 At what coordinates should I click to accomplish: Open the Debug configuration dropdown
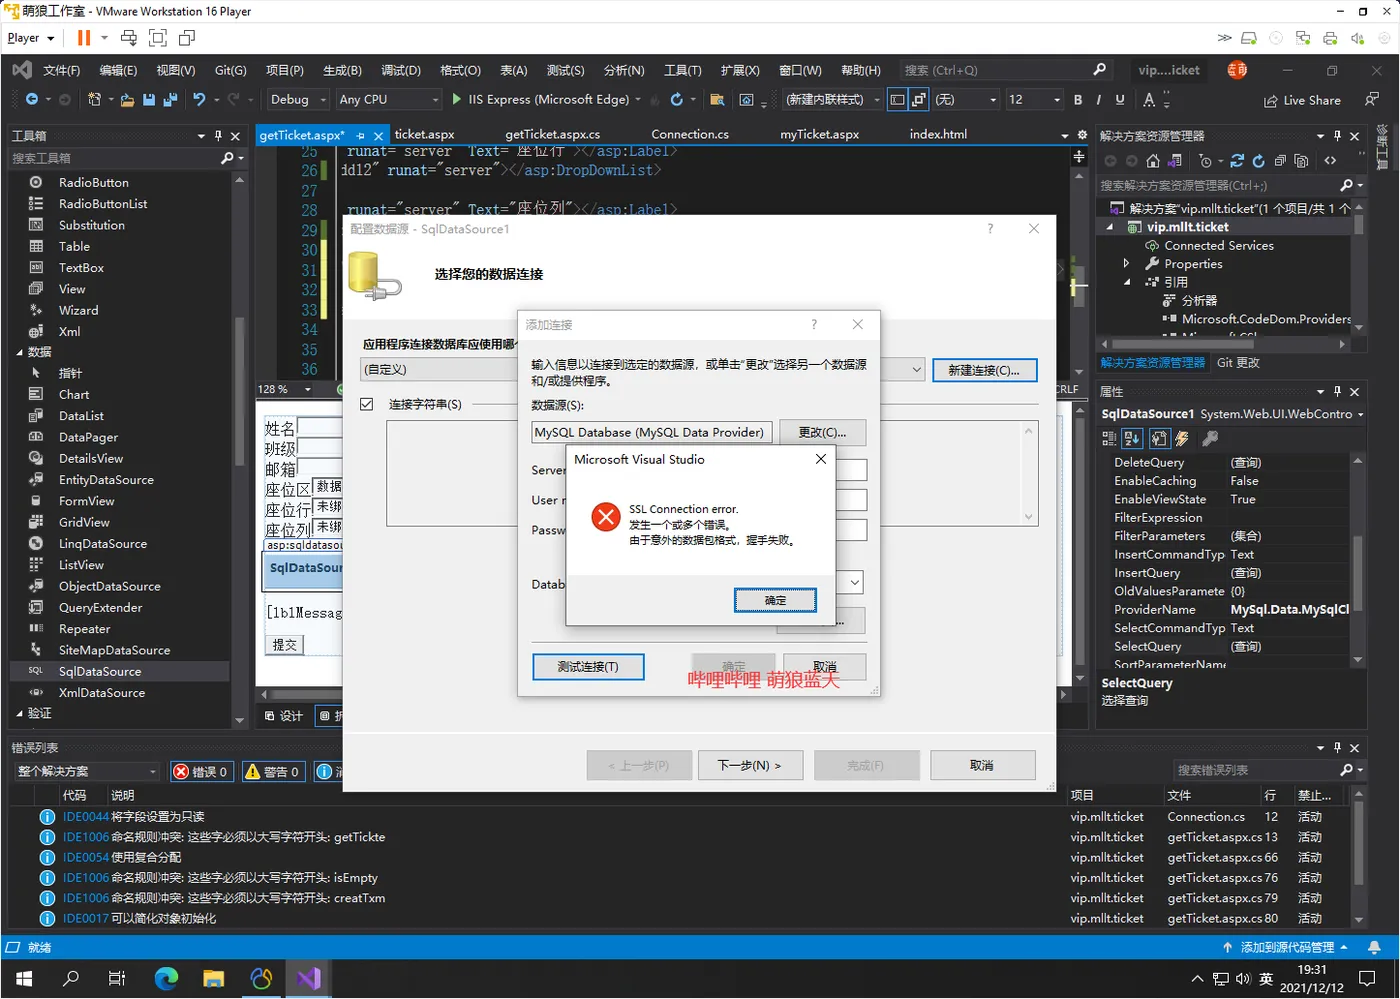pyautogui.click(x=297, y=99)
